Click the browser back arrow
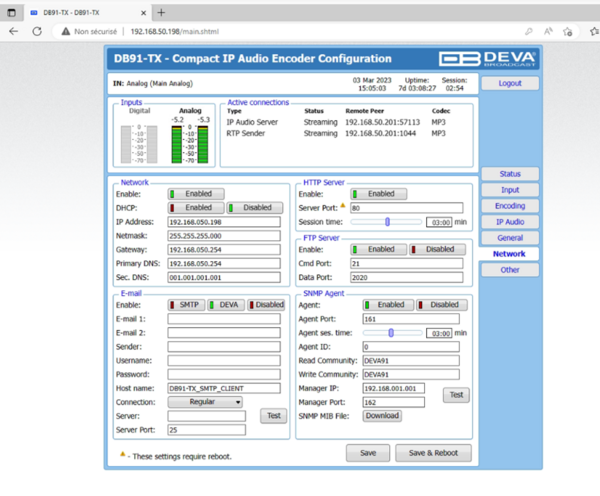600x496 pixels. [x=13, y=31]
